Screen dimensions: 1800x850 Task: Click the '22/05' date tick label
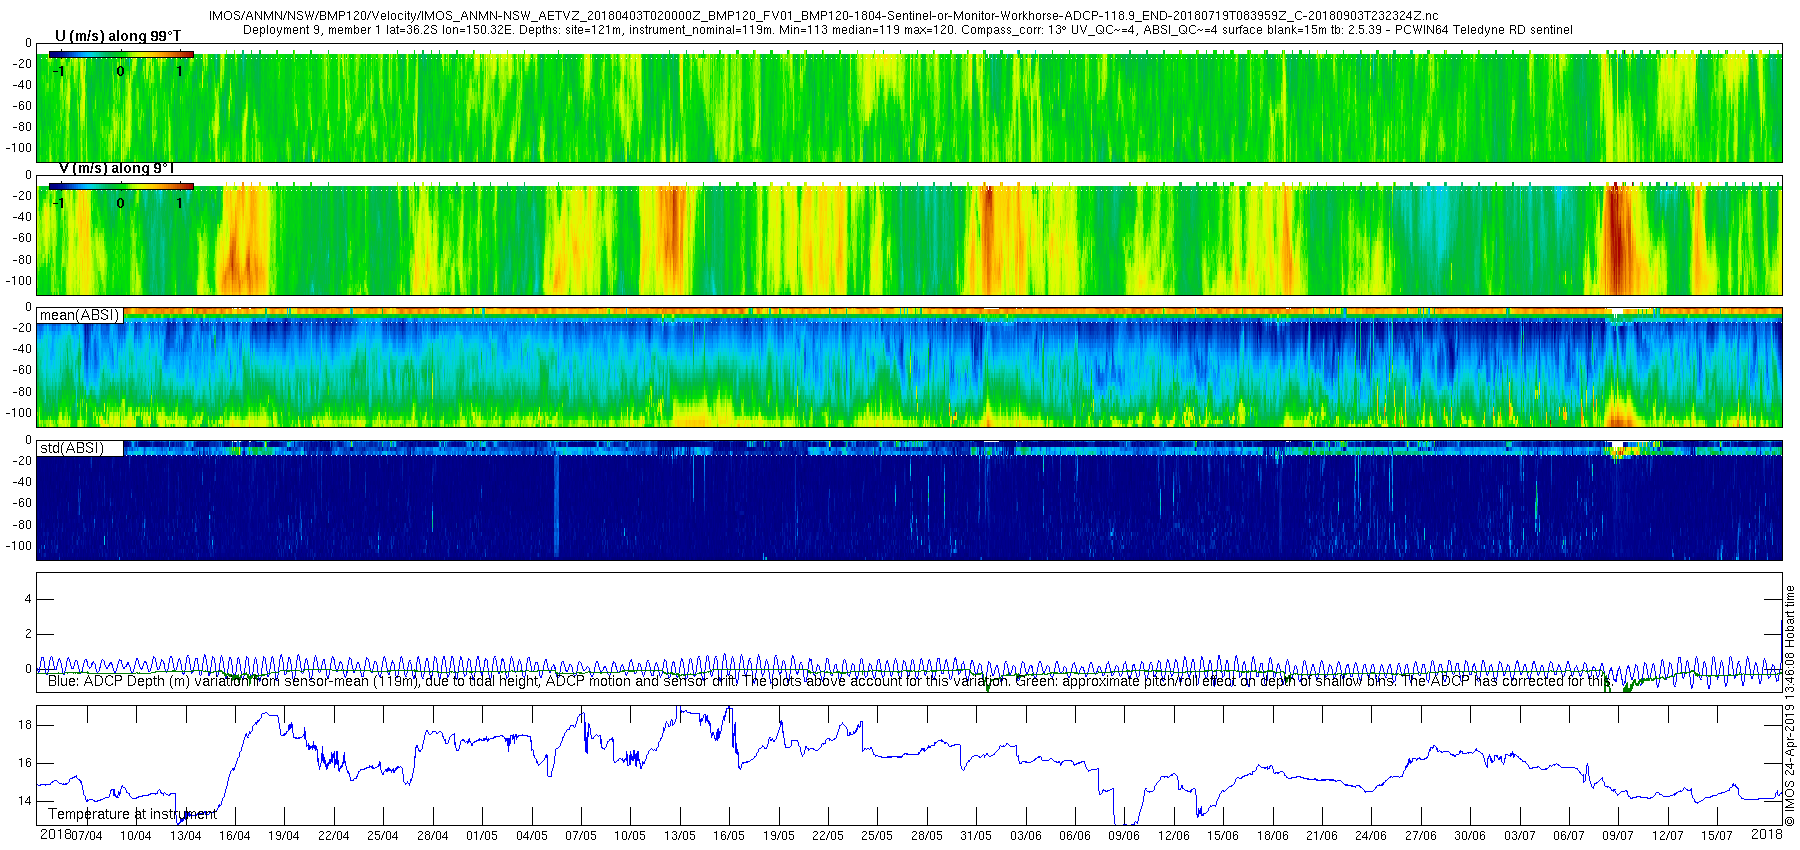[x=828, y=836]
